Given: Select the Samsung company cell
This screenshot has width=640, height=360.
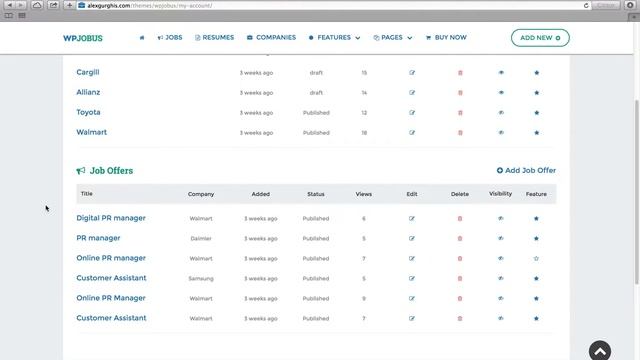Looking at the screenshot, I should click(201, 278).
